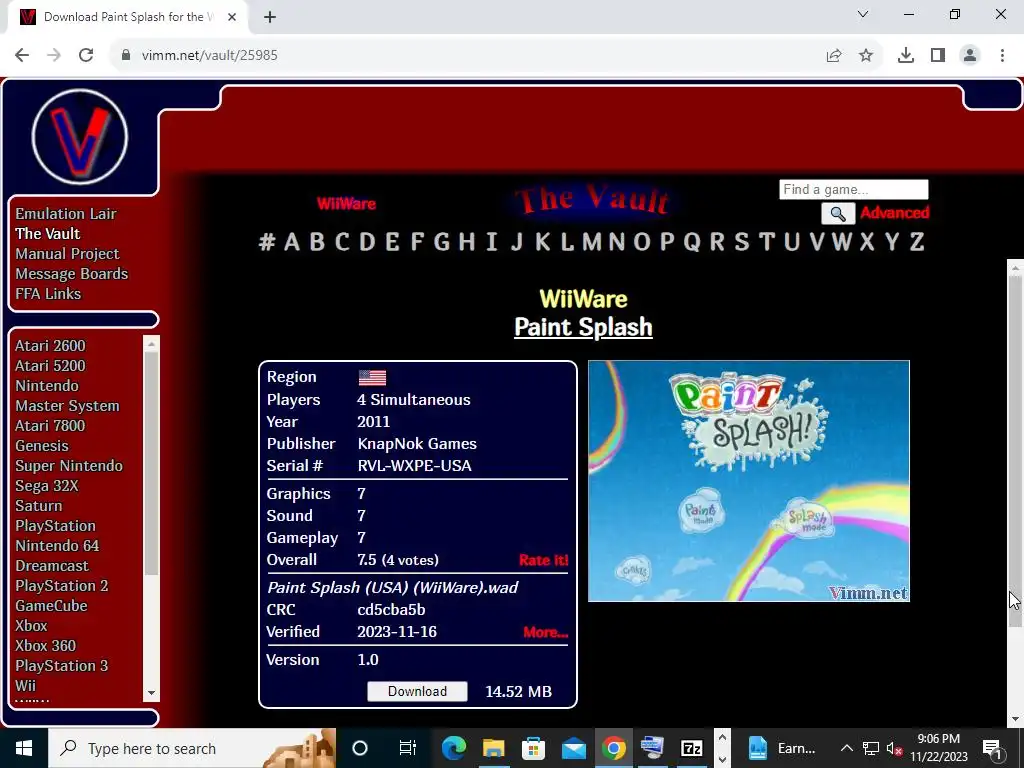Select Atari 2600 in the console list

50,345
